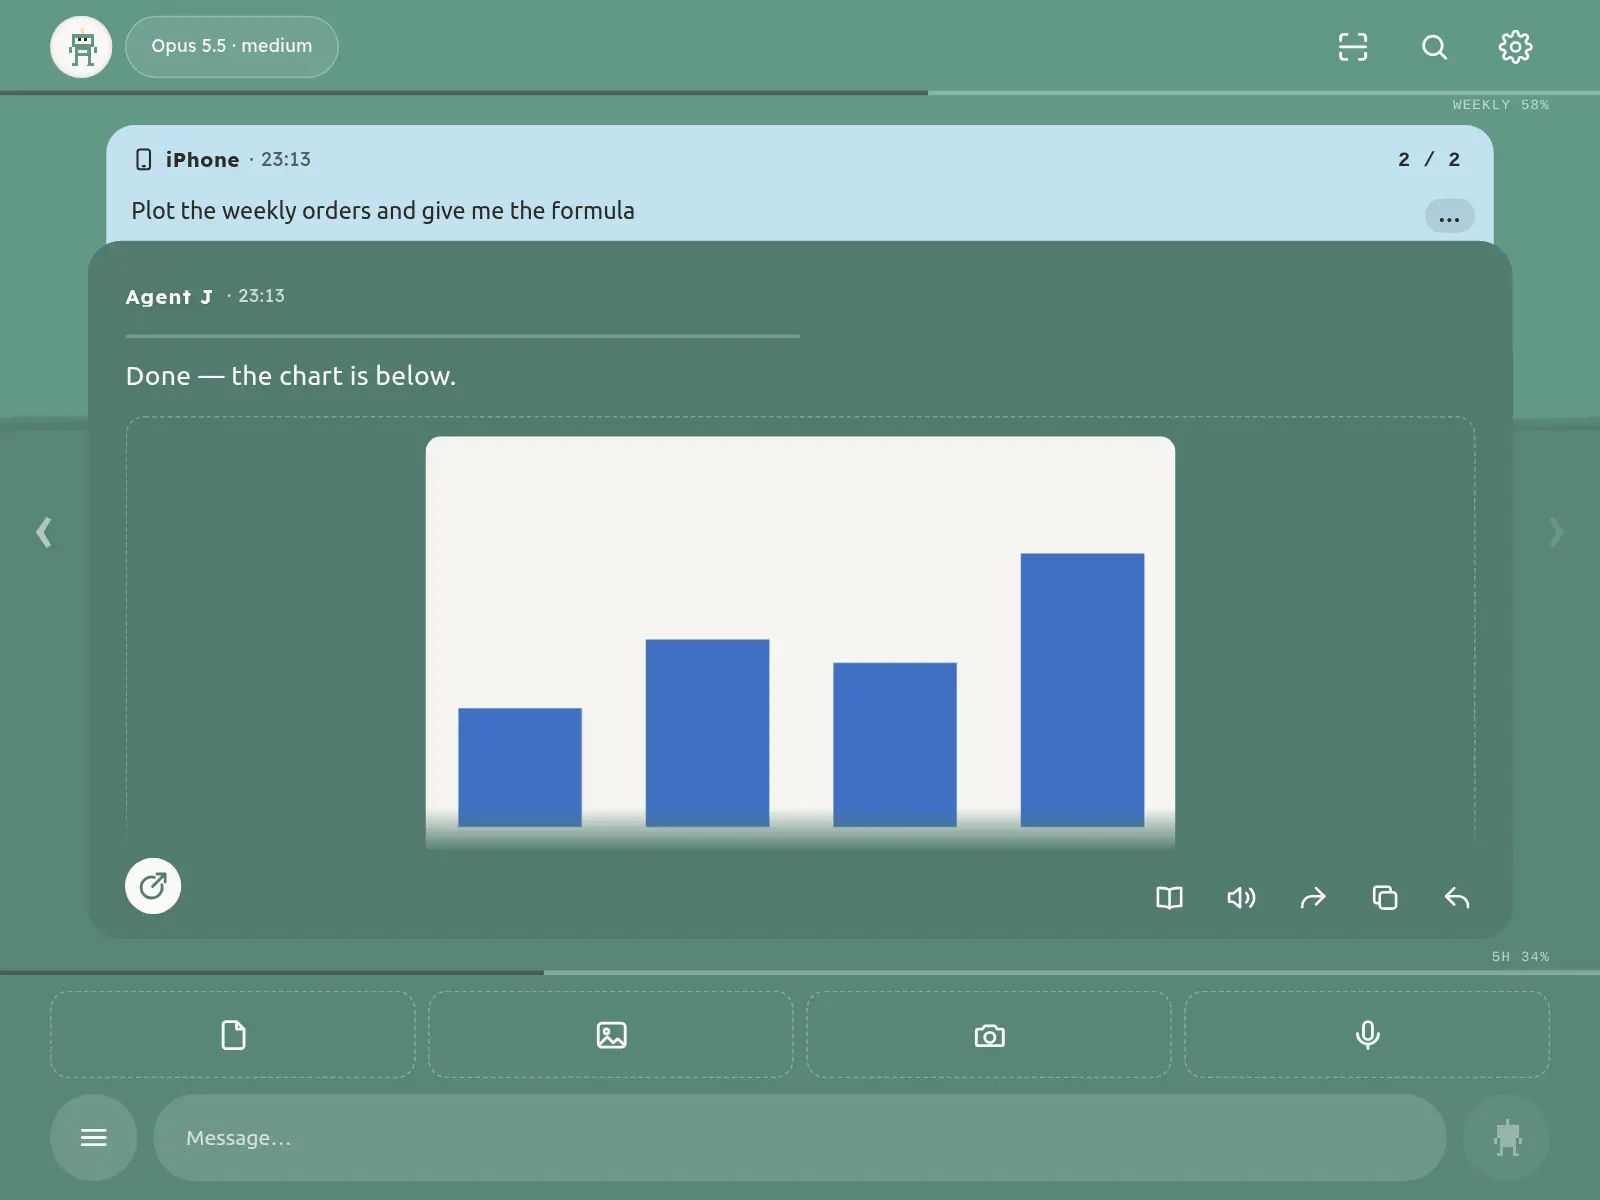
Task: Focus the Message input field
Action: [800, 1138]
